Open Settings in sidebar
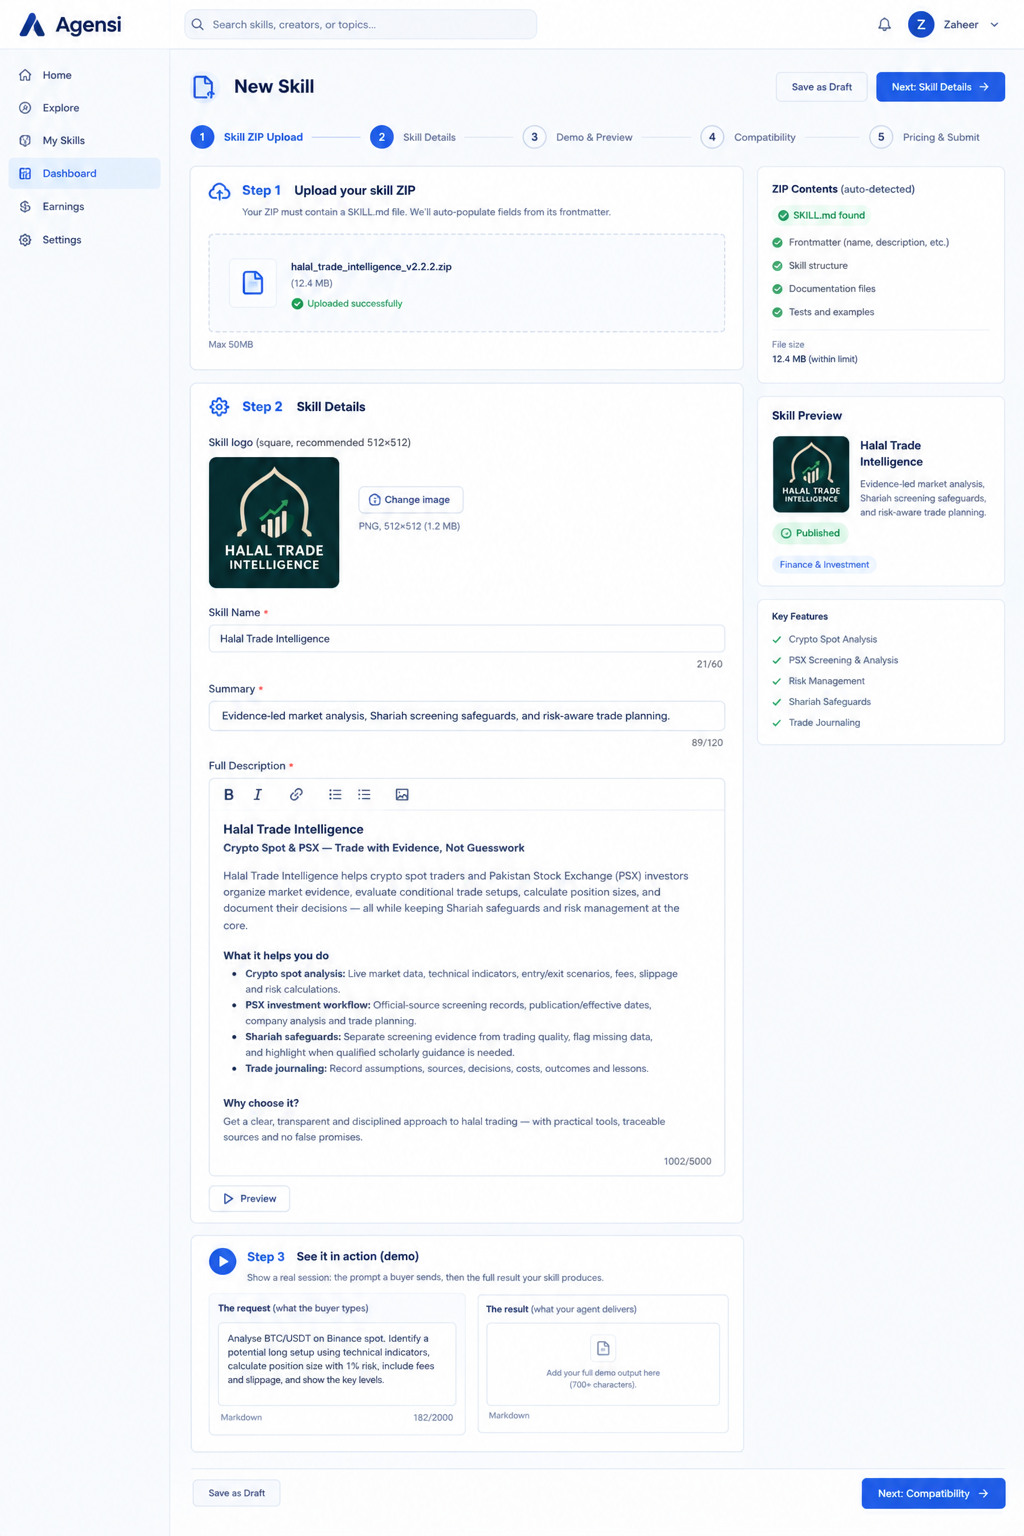The width and height of the screenshot is (1024, 1536). pos(84,240)
